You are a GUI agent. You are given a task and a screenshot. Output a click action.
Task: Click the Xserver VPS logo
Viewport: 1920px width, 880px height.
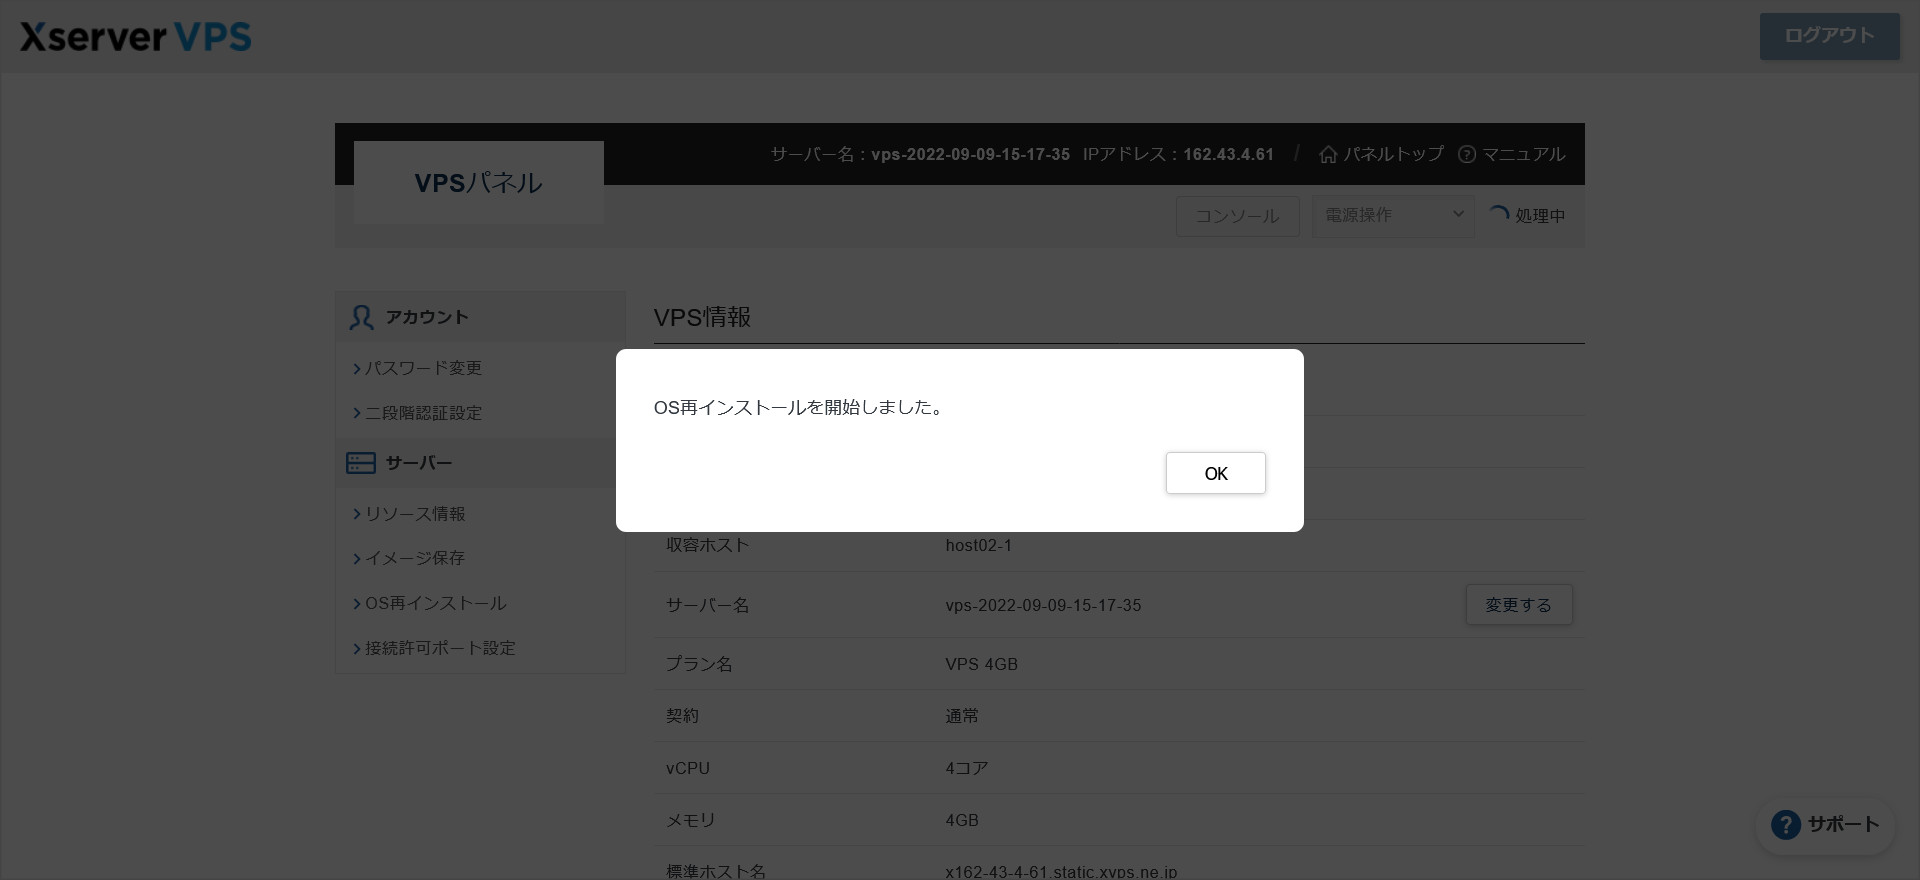[136, 37]
